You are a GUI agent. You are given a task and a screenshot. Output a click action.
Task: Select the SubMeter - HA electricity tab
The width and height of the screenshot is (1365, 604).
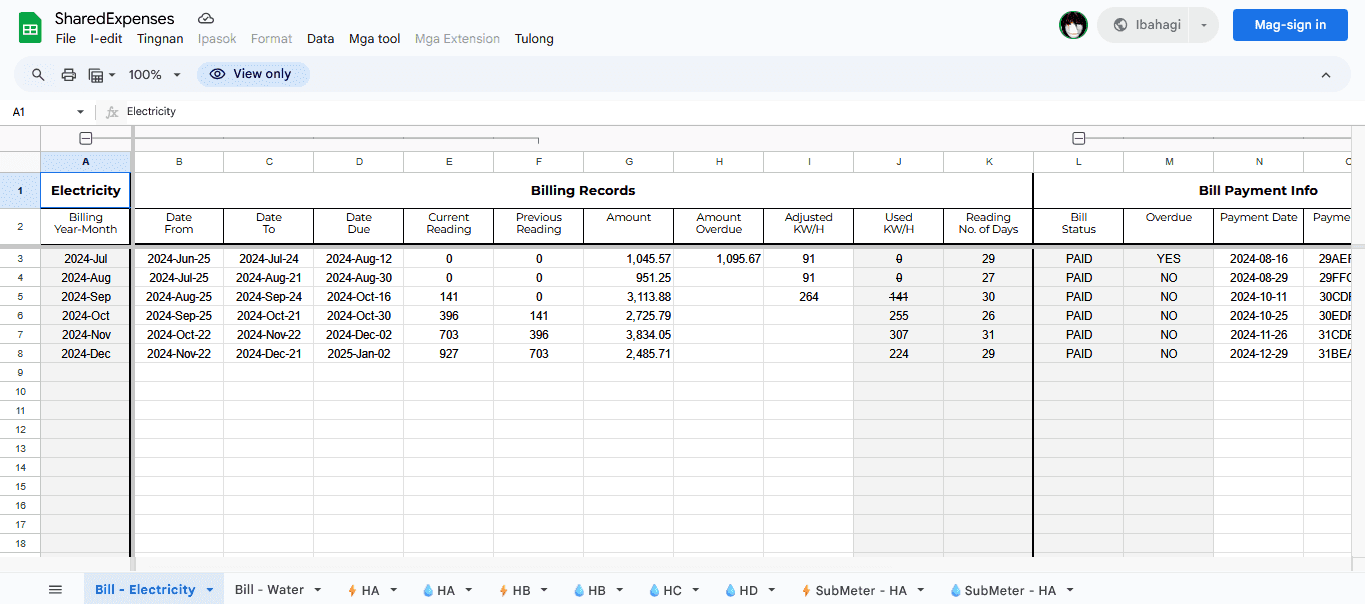[x=860, y=590]
